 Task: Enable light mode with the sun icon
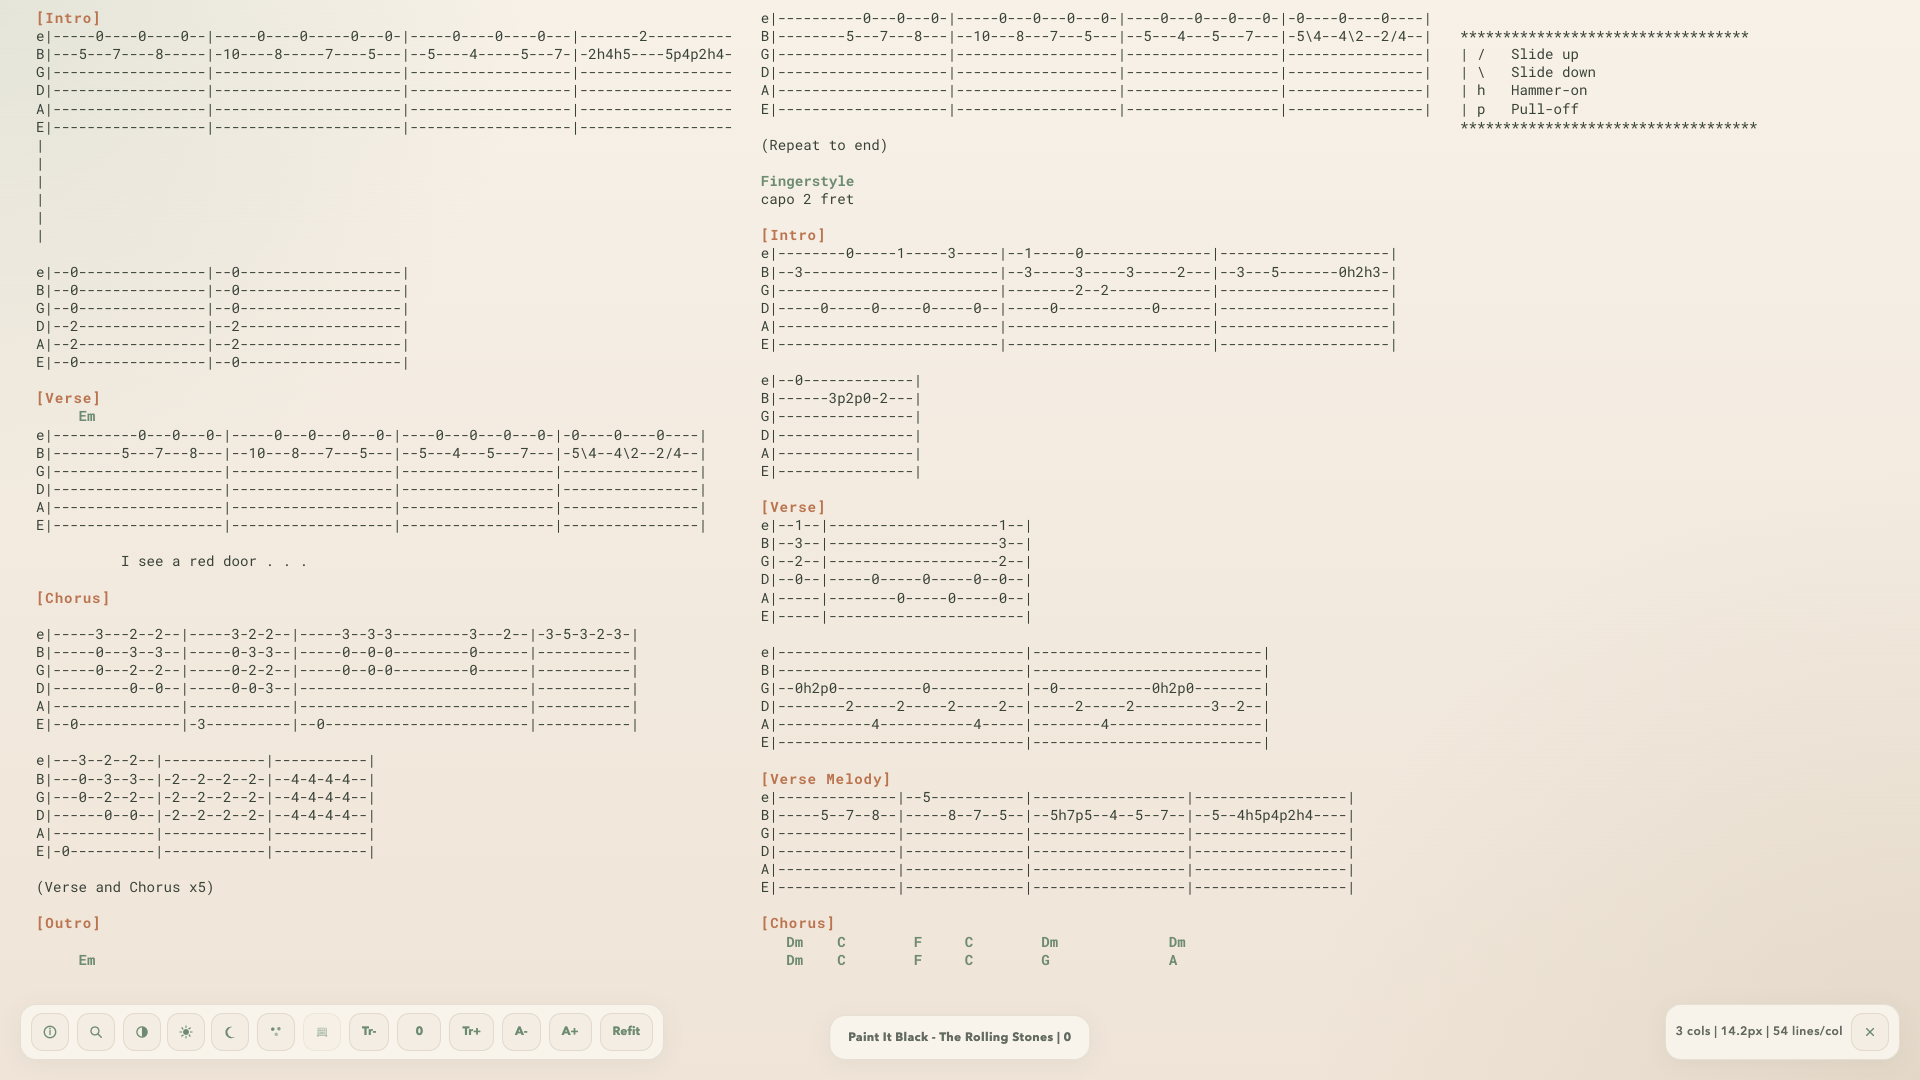pyautogui.click(x=186, y=1031)
